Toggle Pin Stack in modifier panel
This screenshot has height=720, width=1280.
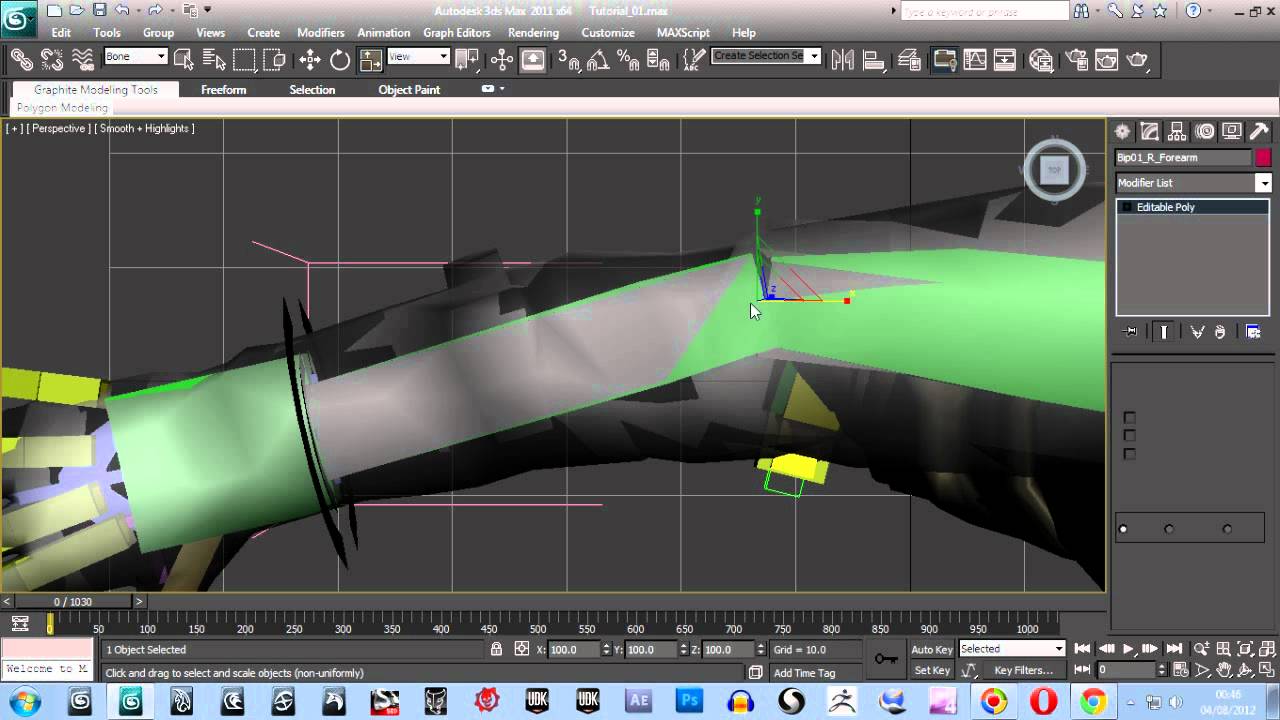1131,332
